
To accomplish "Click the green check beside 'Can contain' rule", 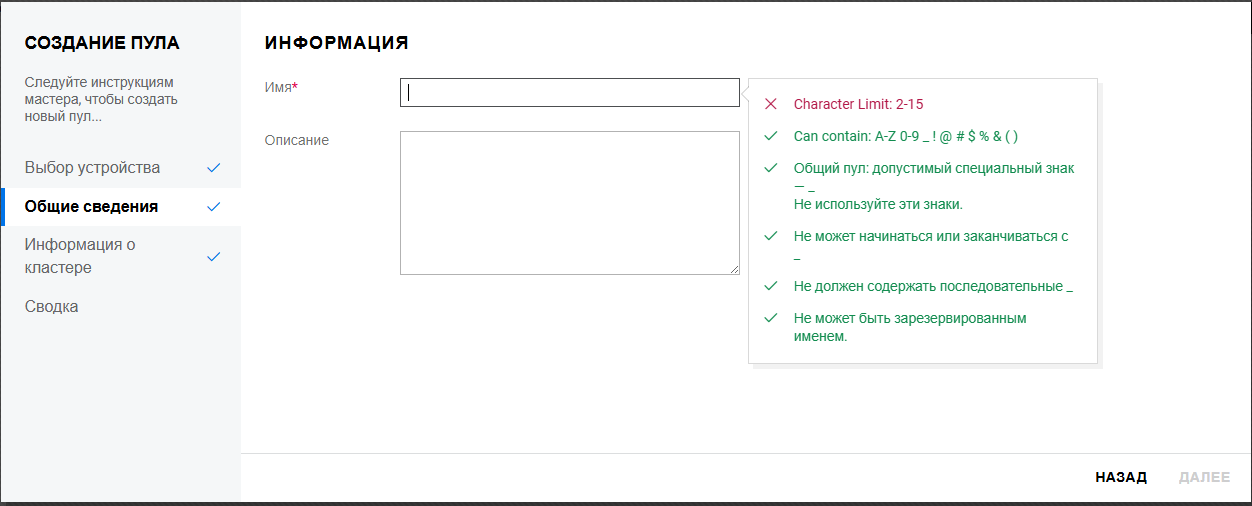I will 770,136.
